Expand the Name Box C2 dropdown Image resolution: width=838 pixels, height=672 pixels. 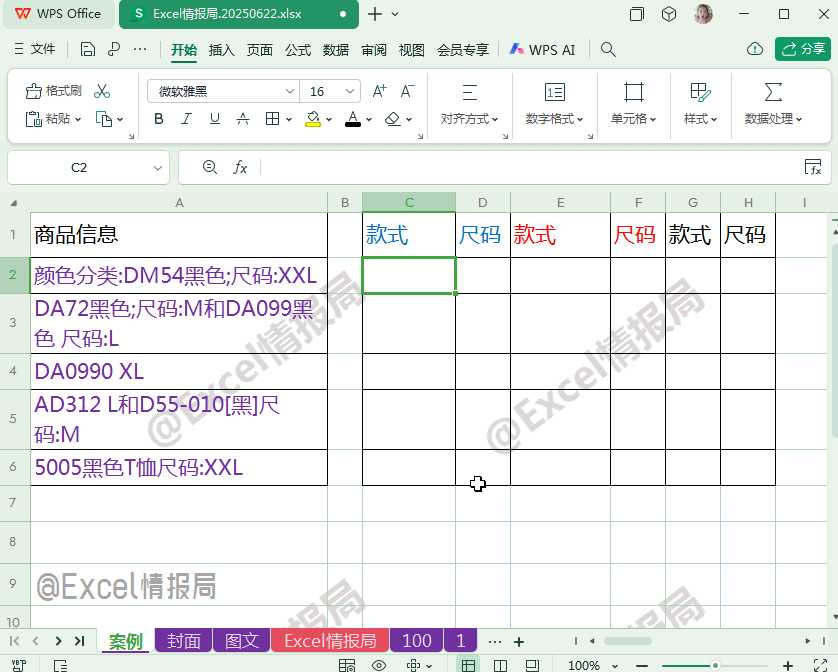(x=158, y=168)
